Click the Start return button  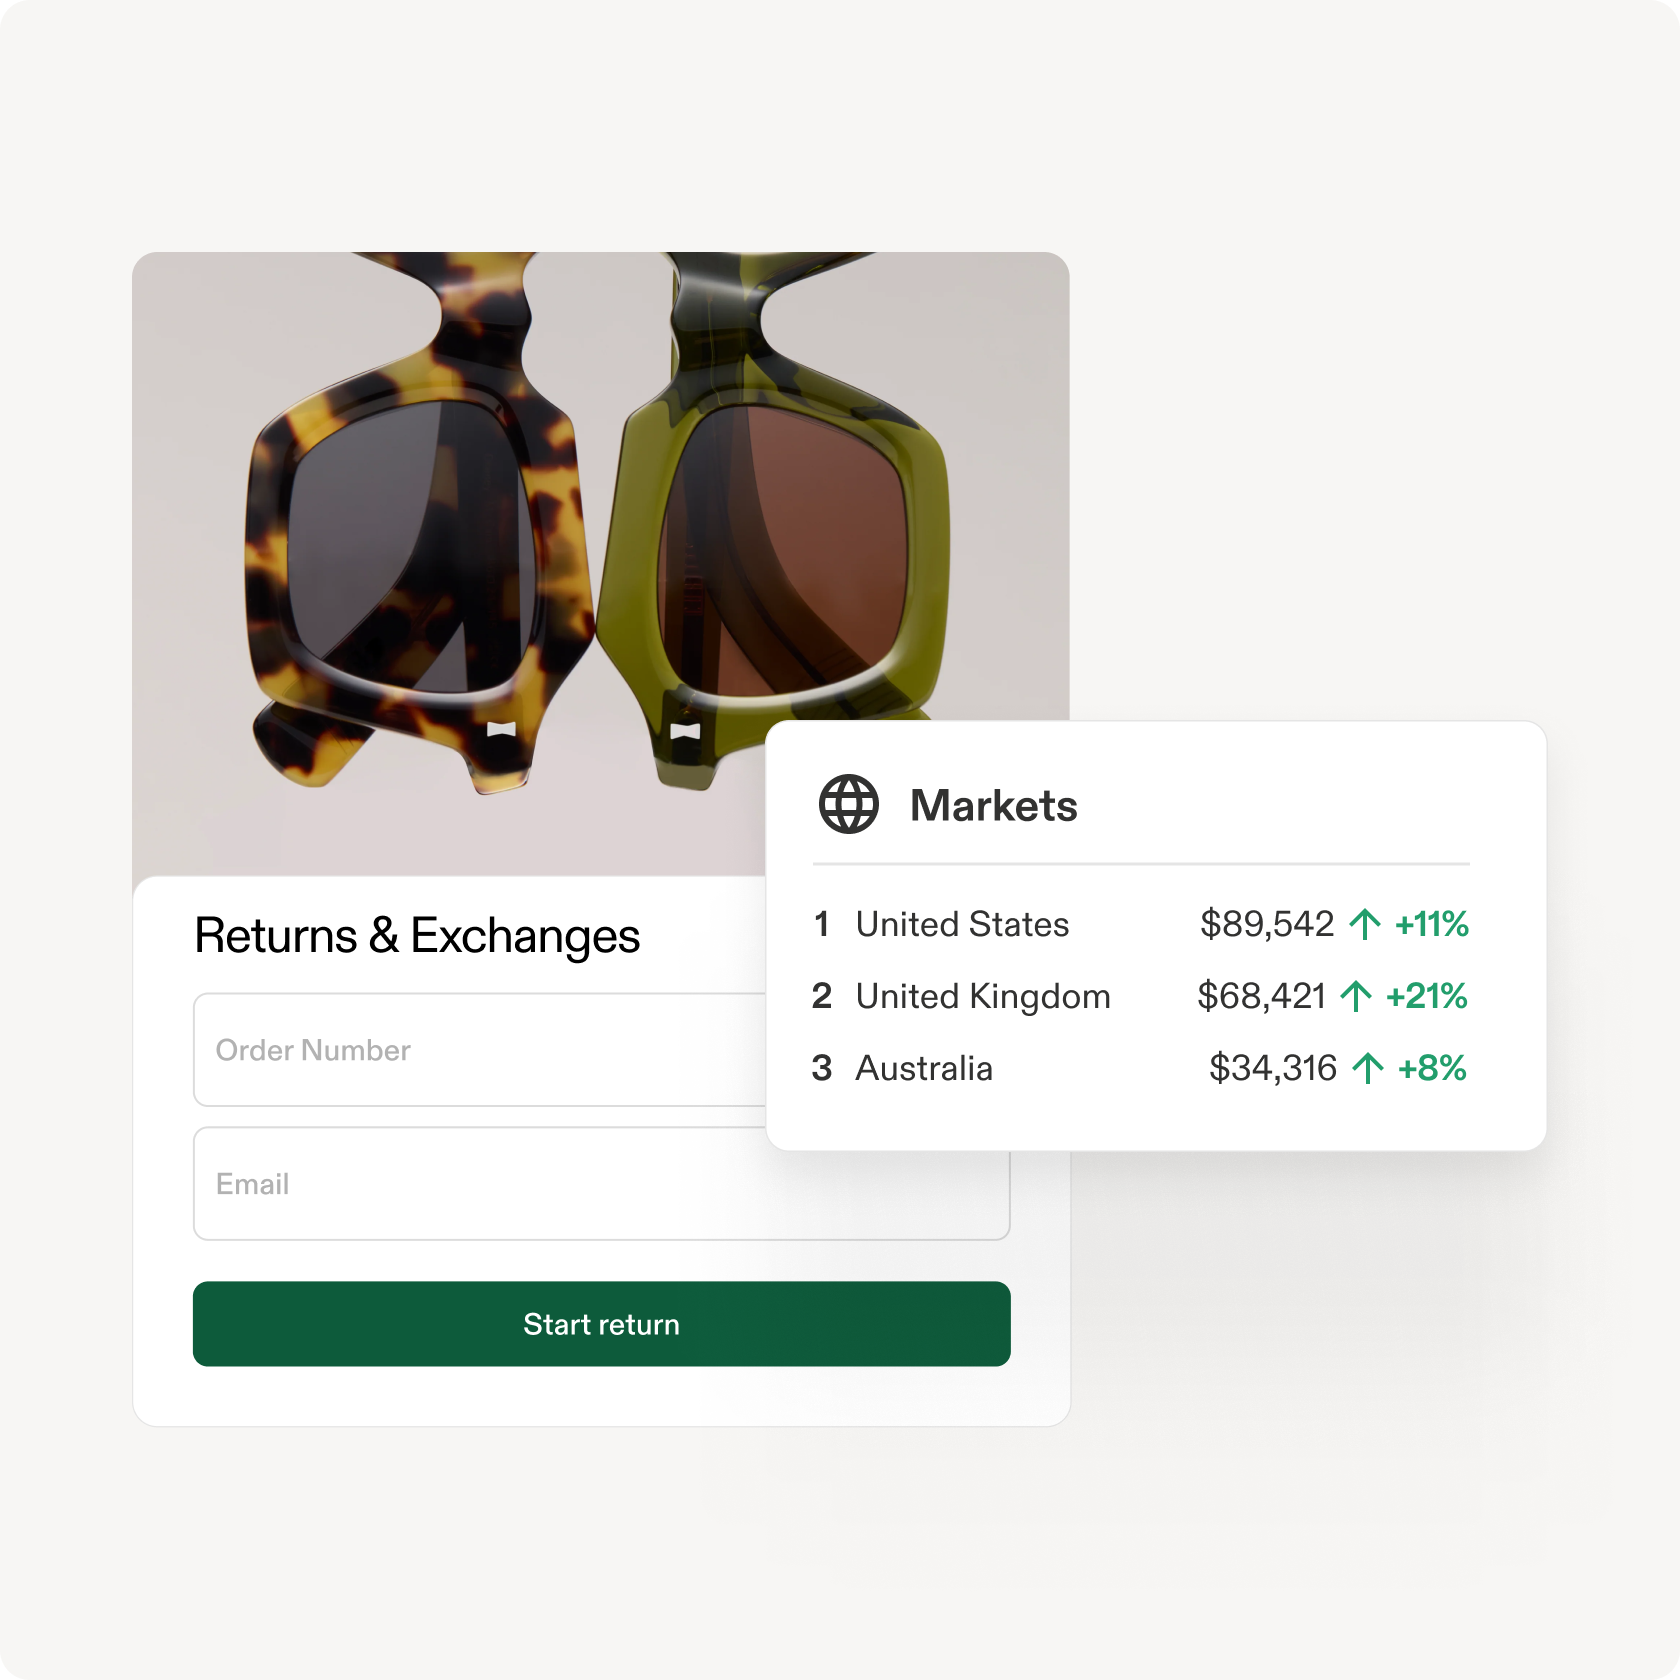[x=601, y=1324]
